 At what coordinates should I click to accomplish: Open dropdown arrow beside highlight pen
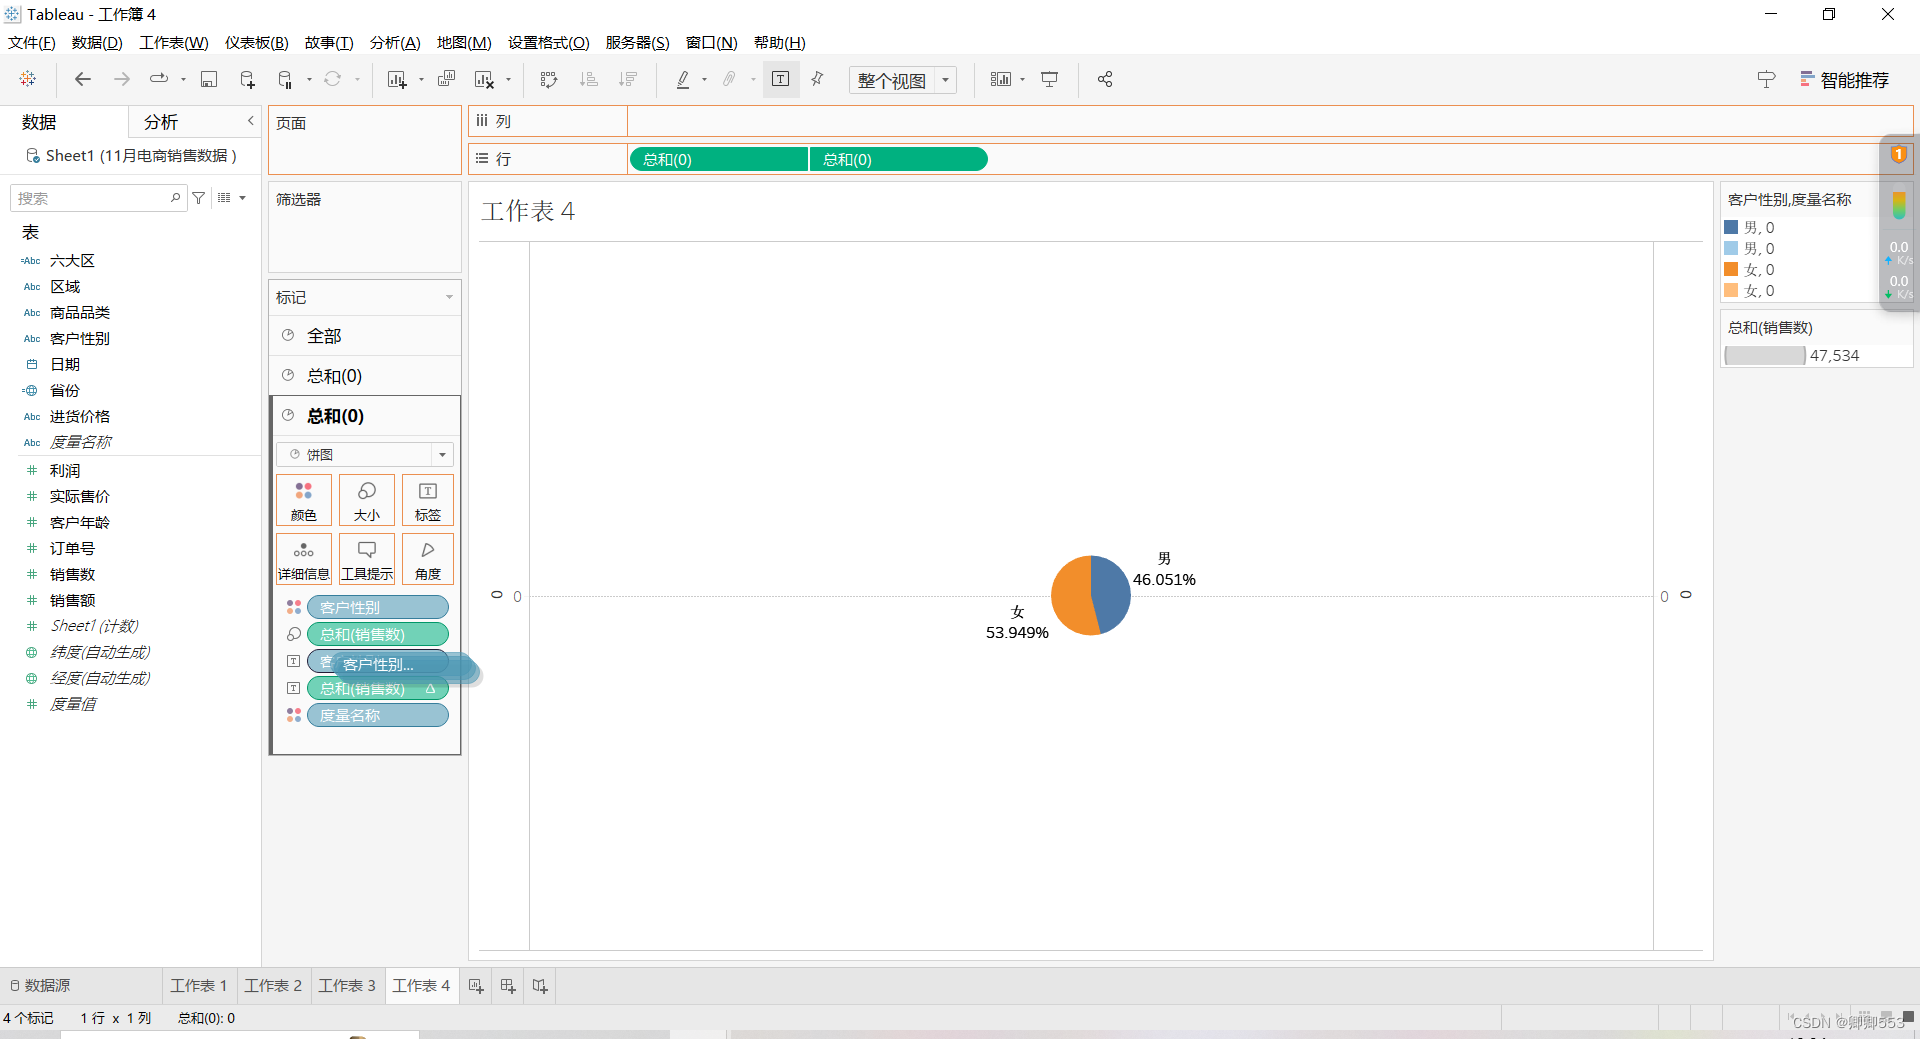[x=705, y=80]
